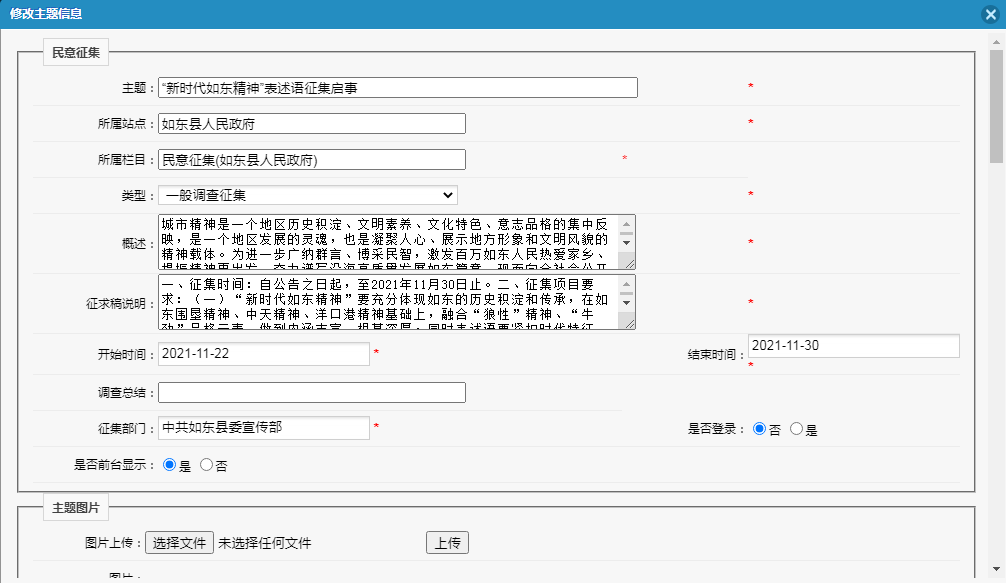Click the empty 调查总结 field

(x=312, y=393)
